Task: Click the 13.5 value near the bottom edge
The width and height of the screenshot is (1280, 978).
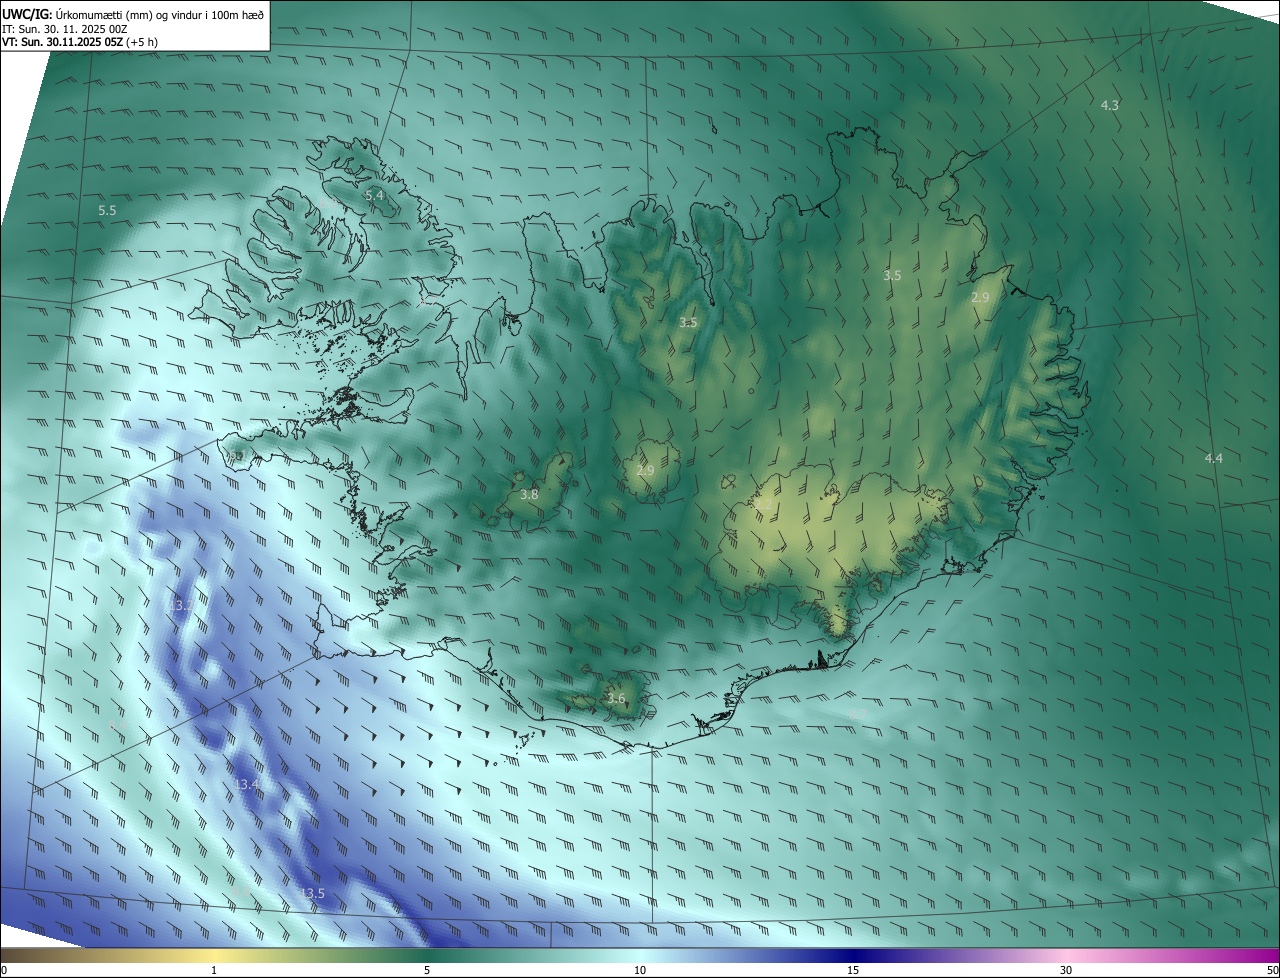Action: click(313, 893)
